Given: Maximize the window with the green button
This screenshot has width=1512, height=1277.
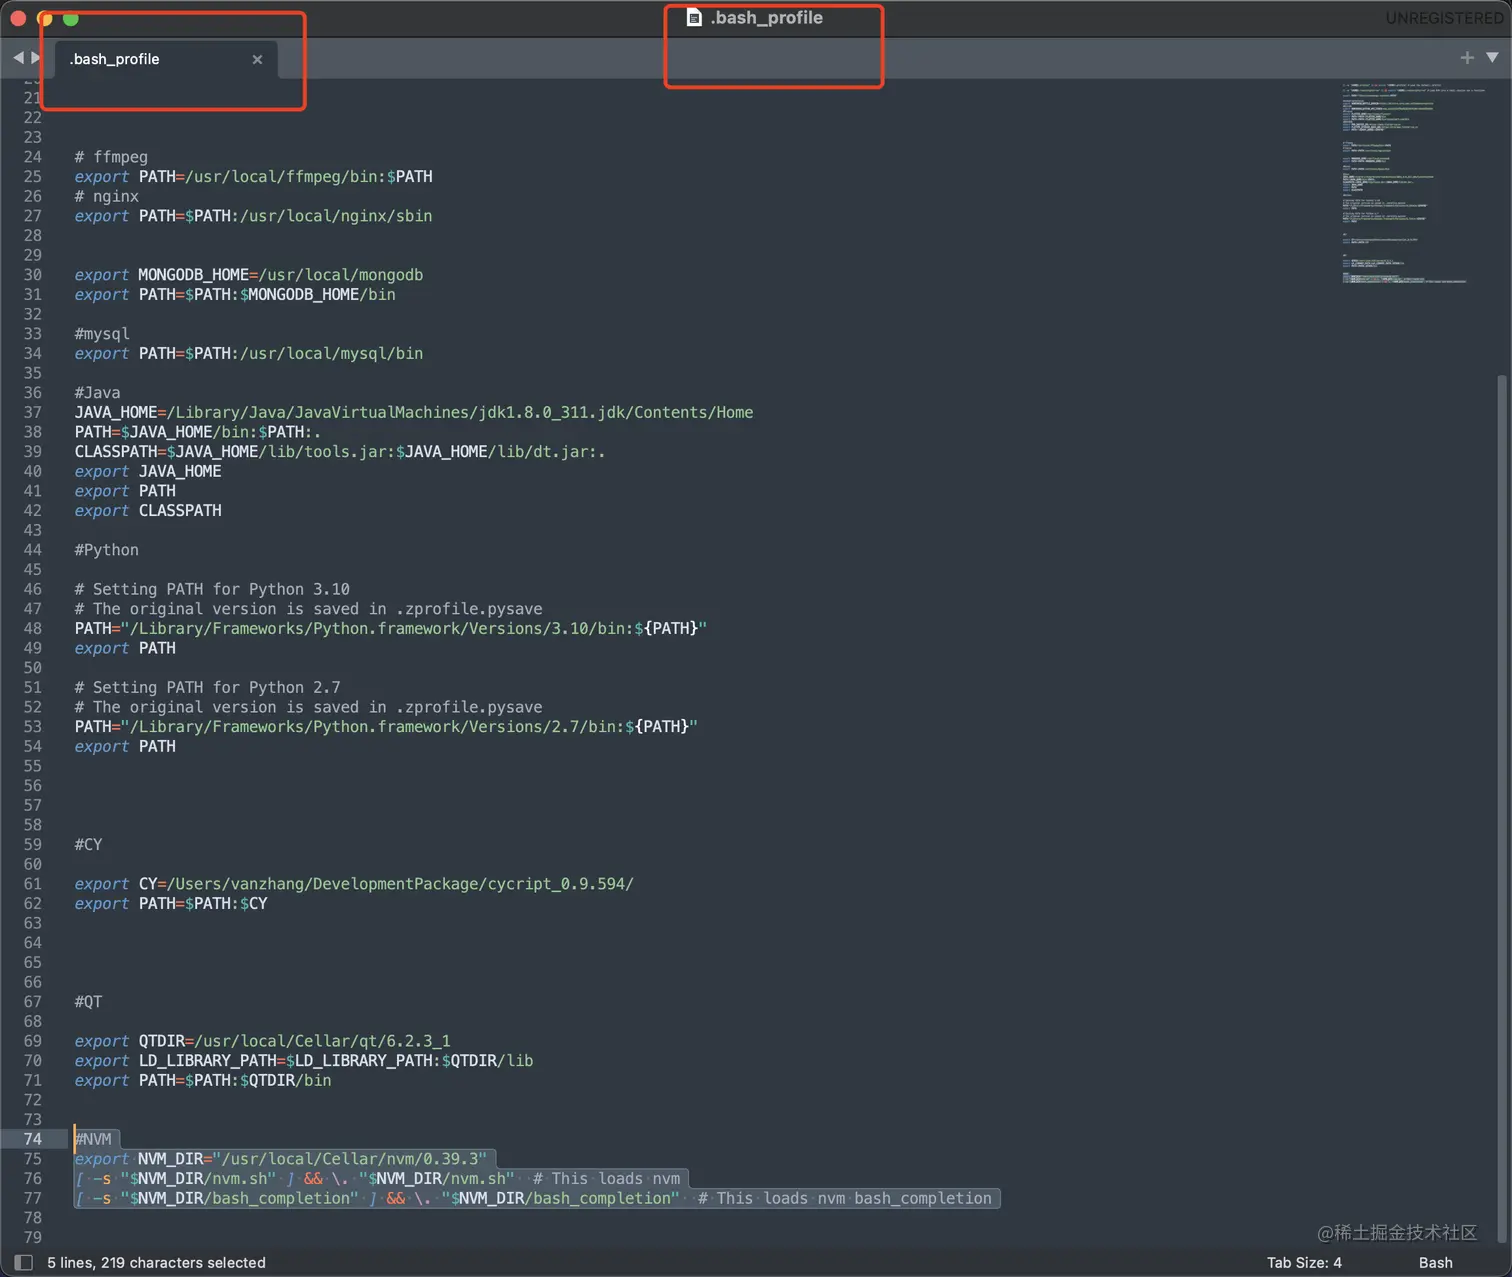Looking at the screenshot, I should (x=70, y=18).
